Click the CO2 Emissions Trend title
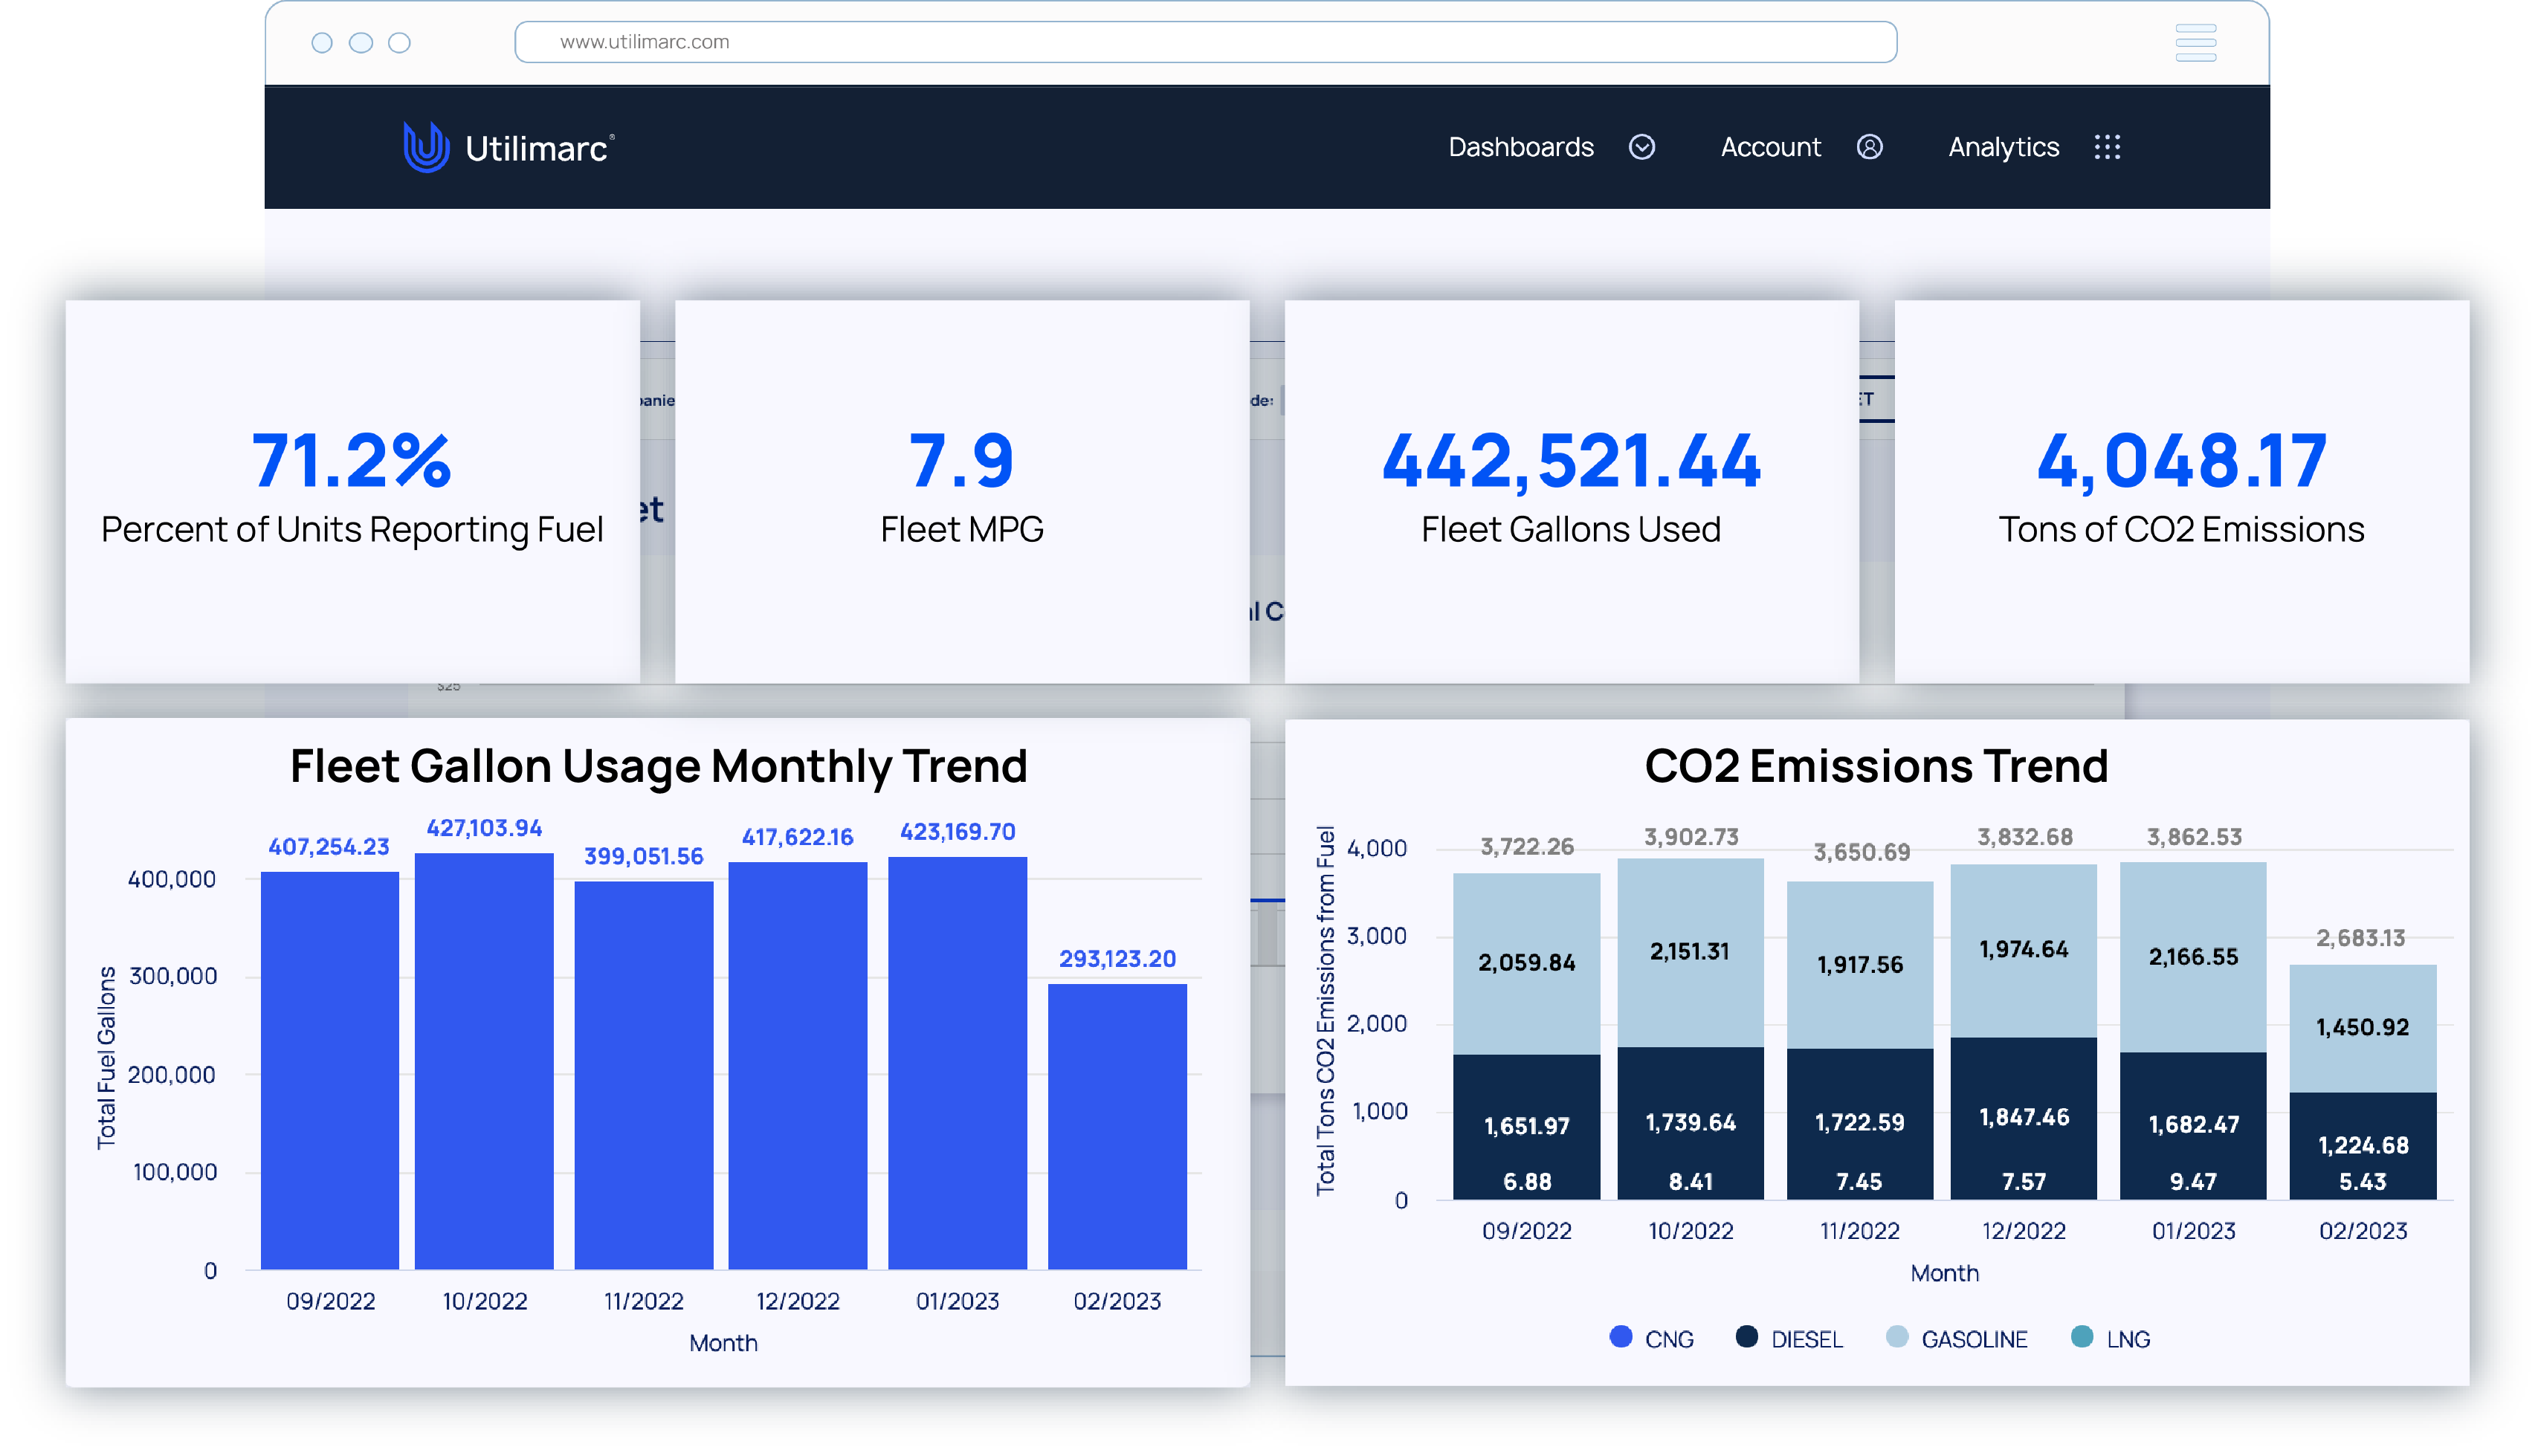 (1876, 767)
